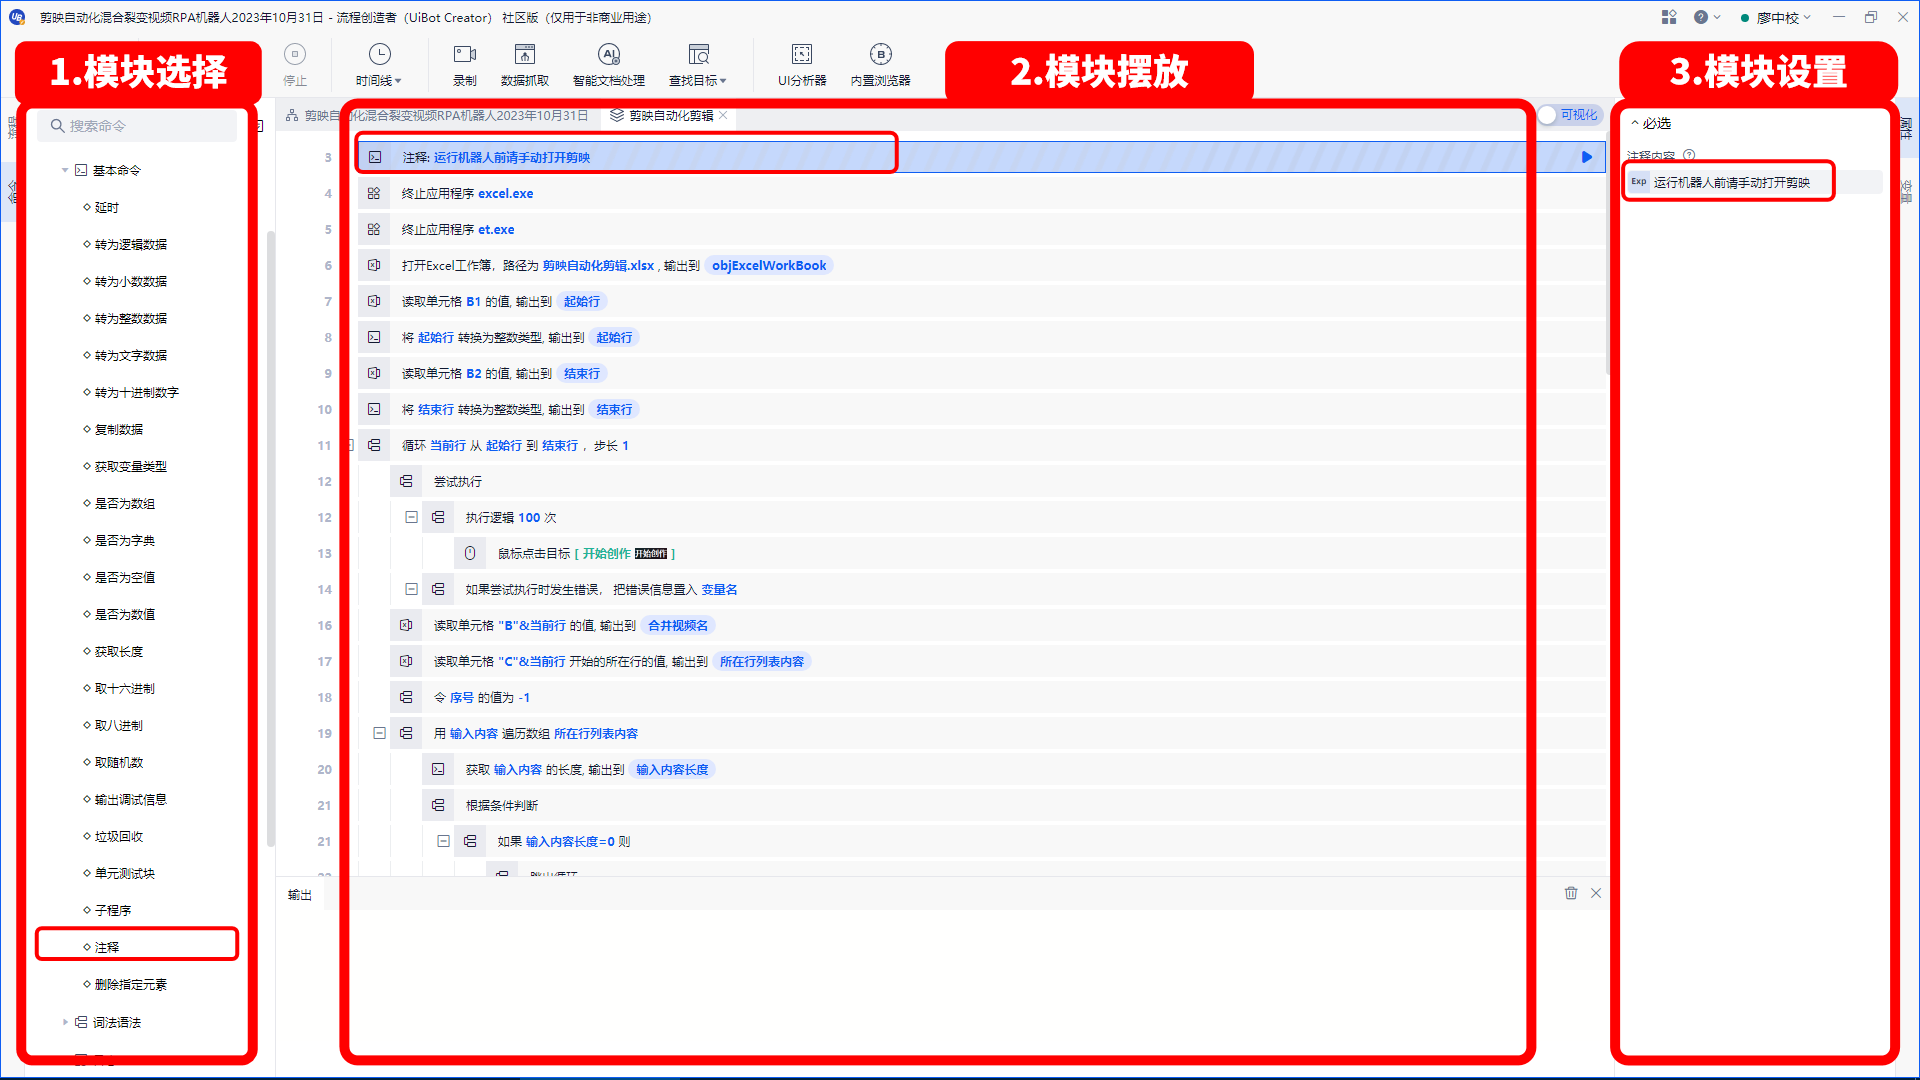Open the 查找目标 dropdown
This screenshot has width=1920, height=1080.
698,64
